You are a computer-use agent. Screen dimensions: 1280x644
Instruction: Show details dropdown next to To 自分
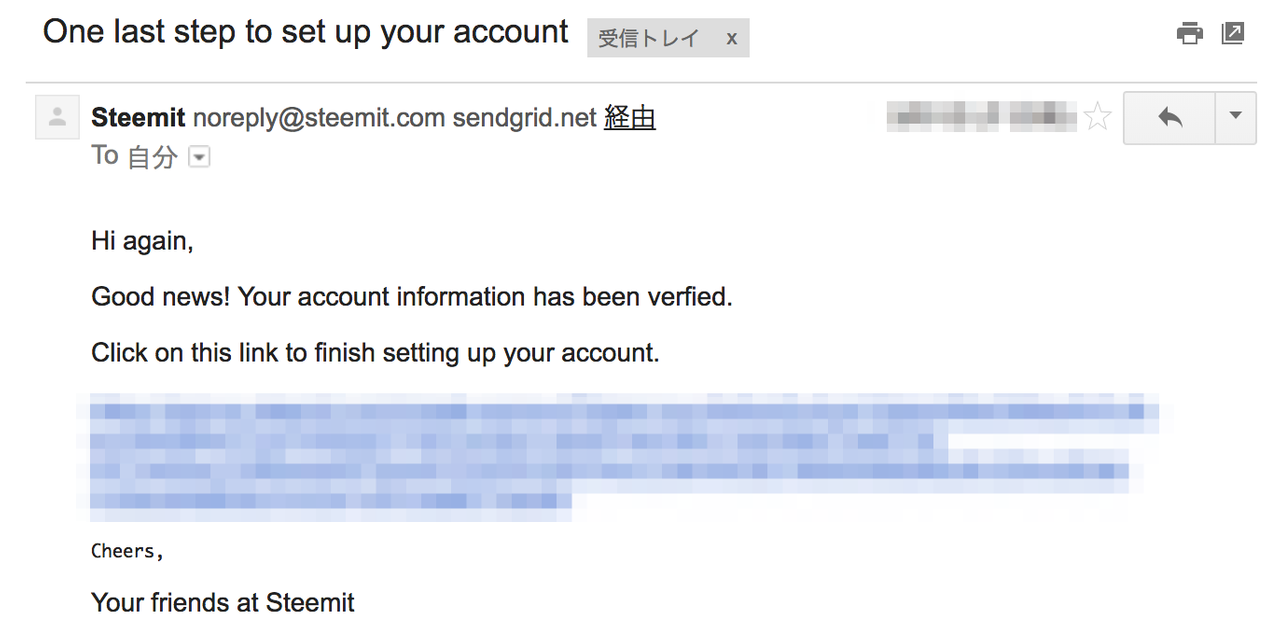200,157
